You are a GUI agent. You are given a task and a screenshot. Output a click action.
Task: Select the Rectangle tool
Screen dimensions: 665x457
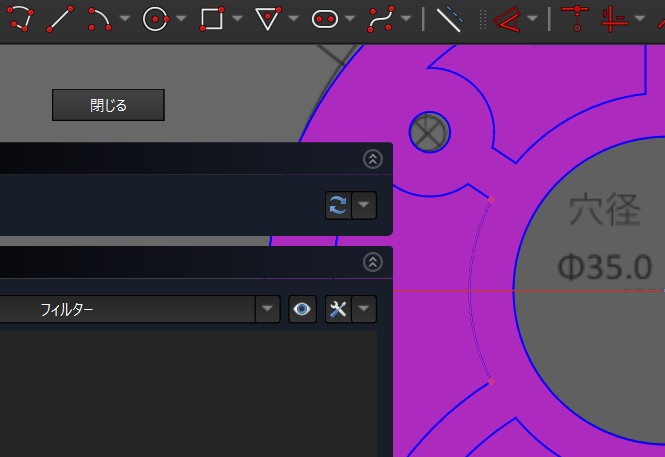(x=212, y=18)
